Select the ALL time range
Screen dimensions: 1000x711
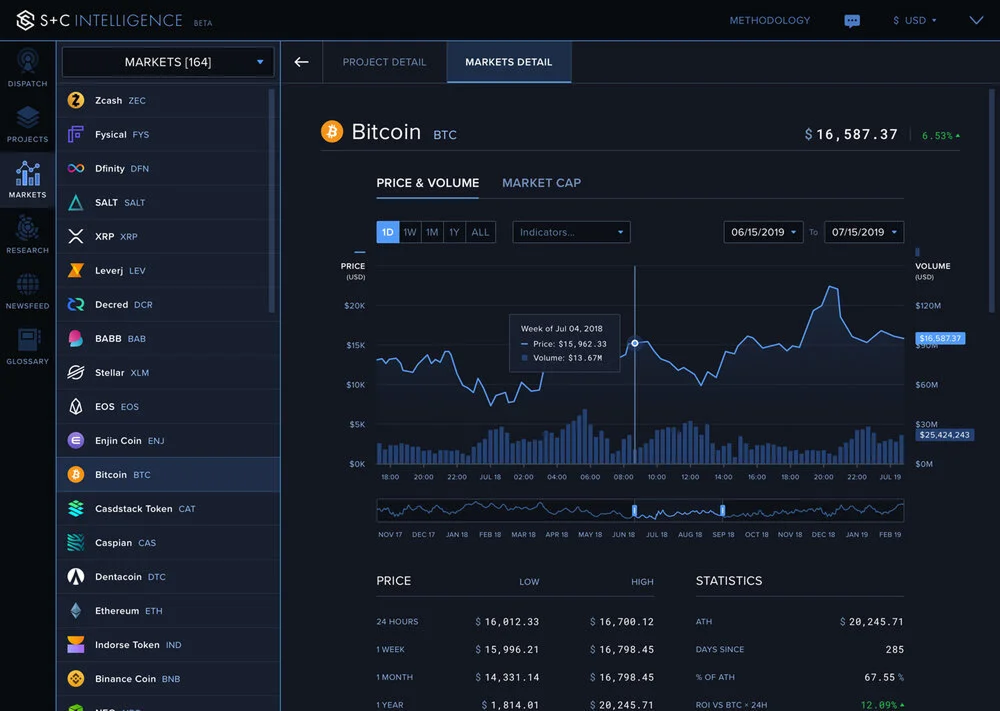tap(480, 232)
